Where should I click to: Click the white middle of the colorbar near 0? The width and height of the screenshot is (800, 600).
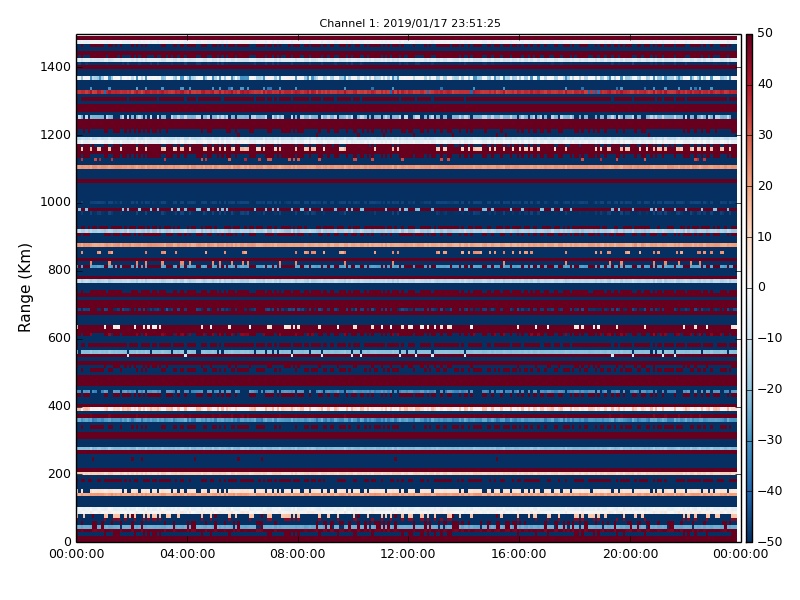coord(749,288)
